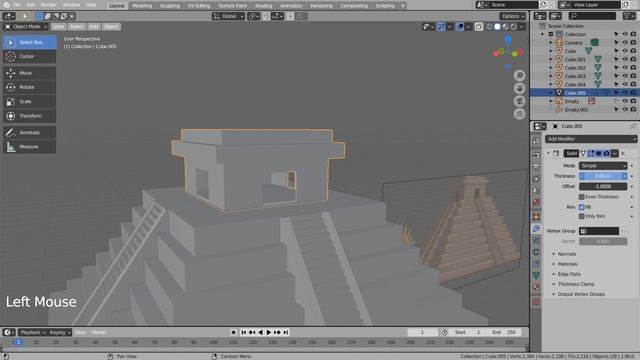Image resolution: width=640 pixels, height=360 pixels.
Task: Switch to rendered viewport shading
Action: pos(513,27)
